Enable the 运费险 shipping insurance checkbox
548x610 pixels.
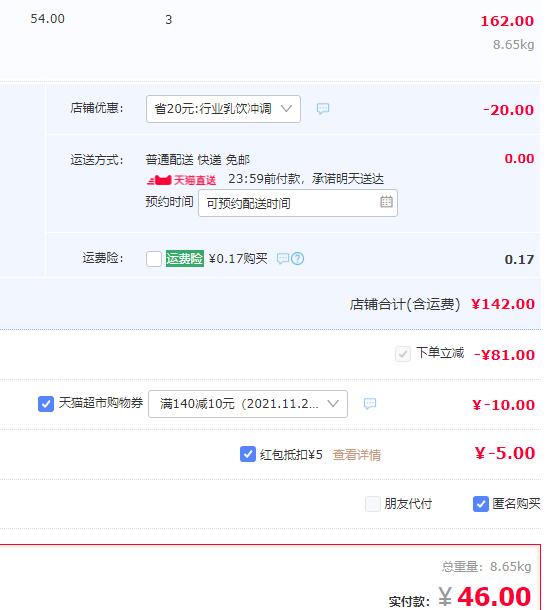[154, 259]
